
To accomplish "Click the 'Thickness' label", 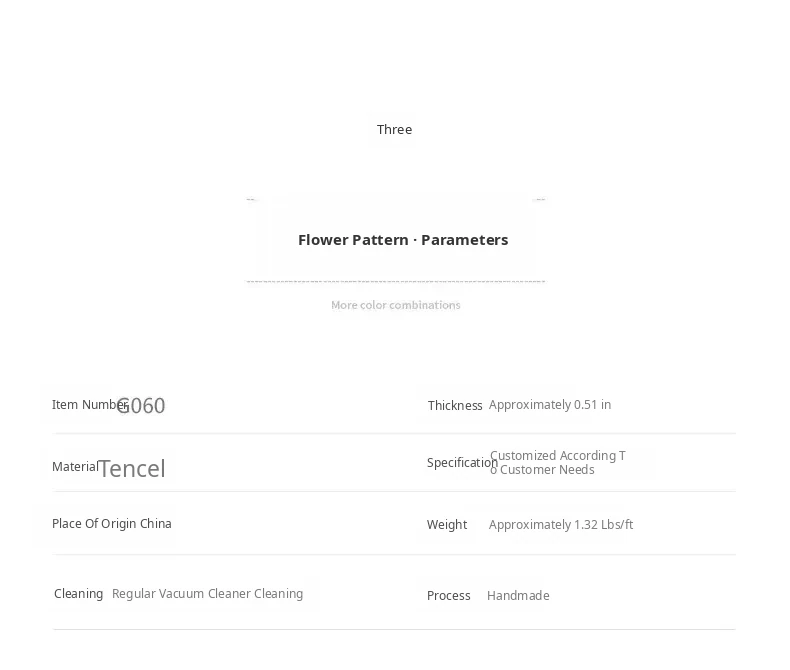I will [455, 406].
